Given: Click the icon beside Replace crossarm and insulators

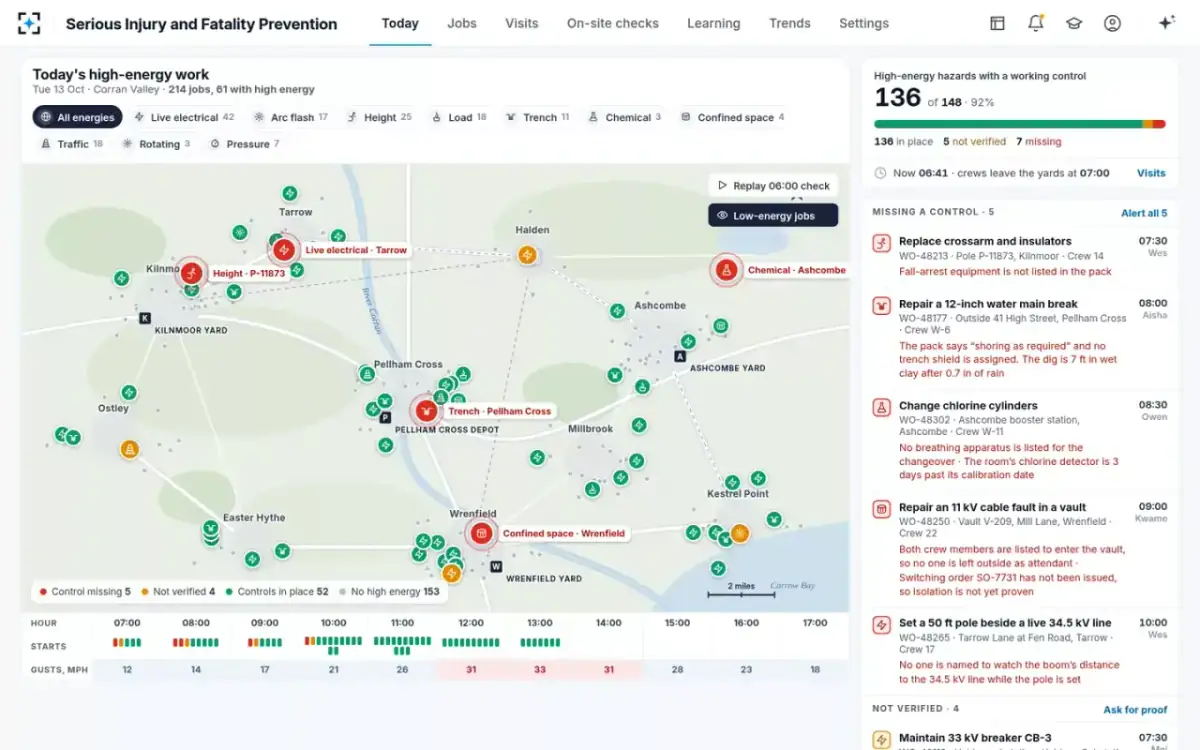Looking at the screenshot, I should [x=881, y=242].
